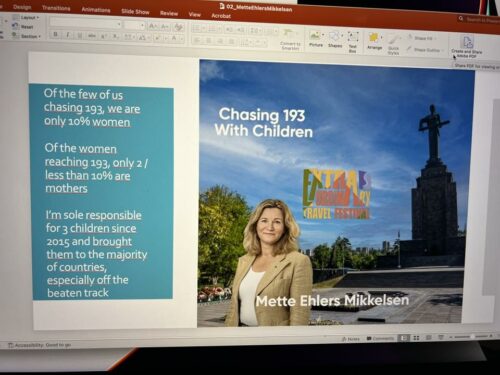Toggle the Notes pane in status bar
The height and width of the screenshot is (375, 500).
click(x=351, y=339)
